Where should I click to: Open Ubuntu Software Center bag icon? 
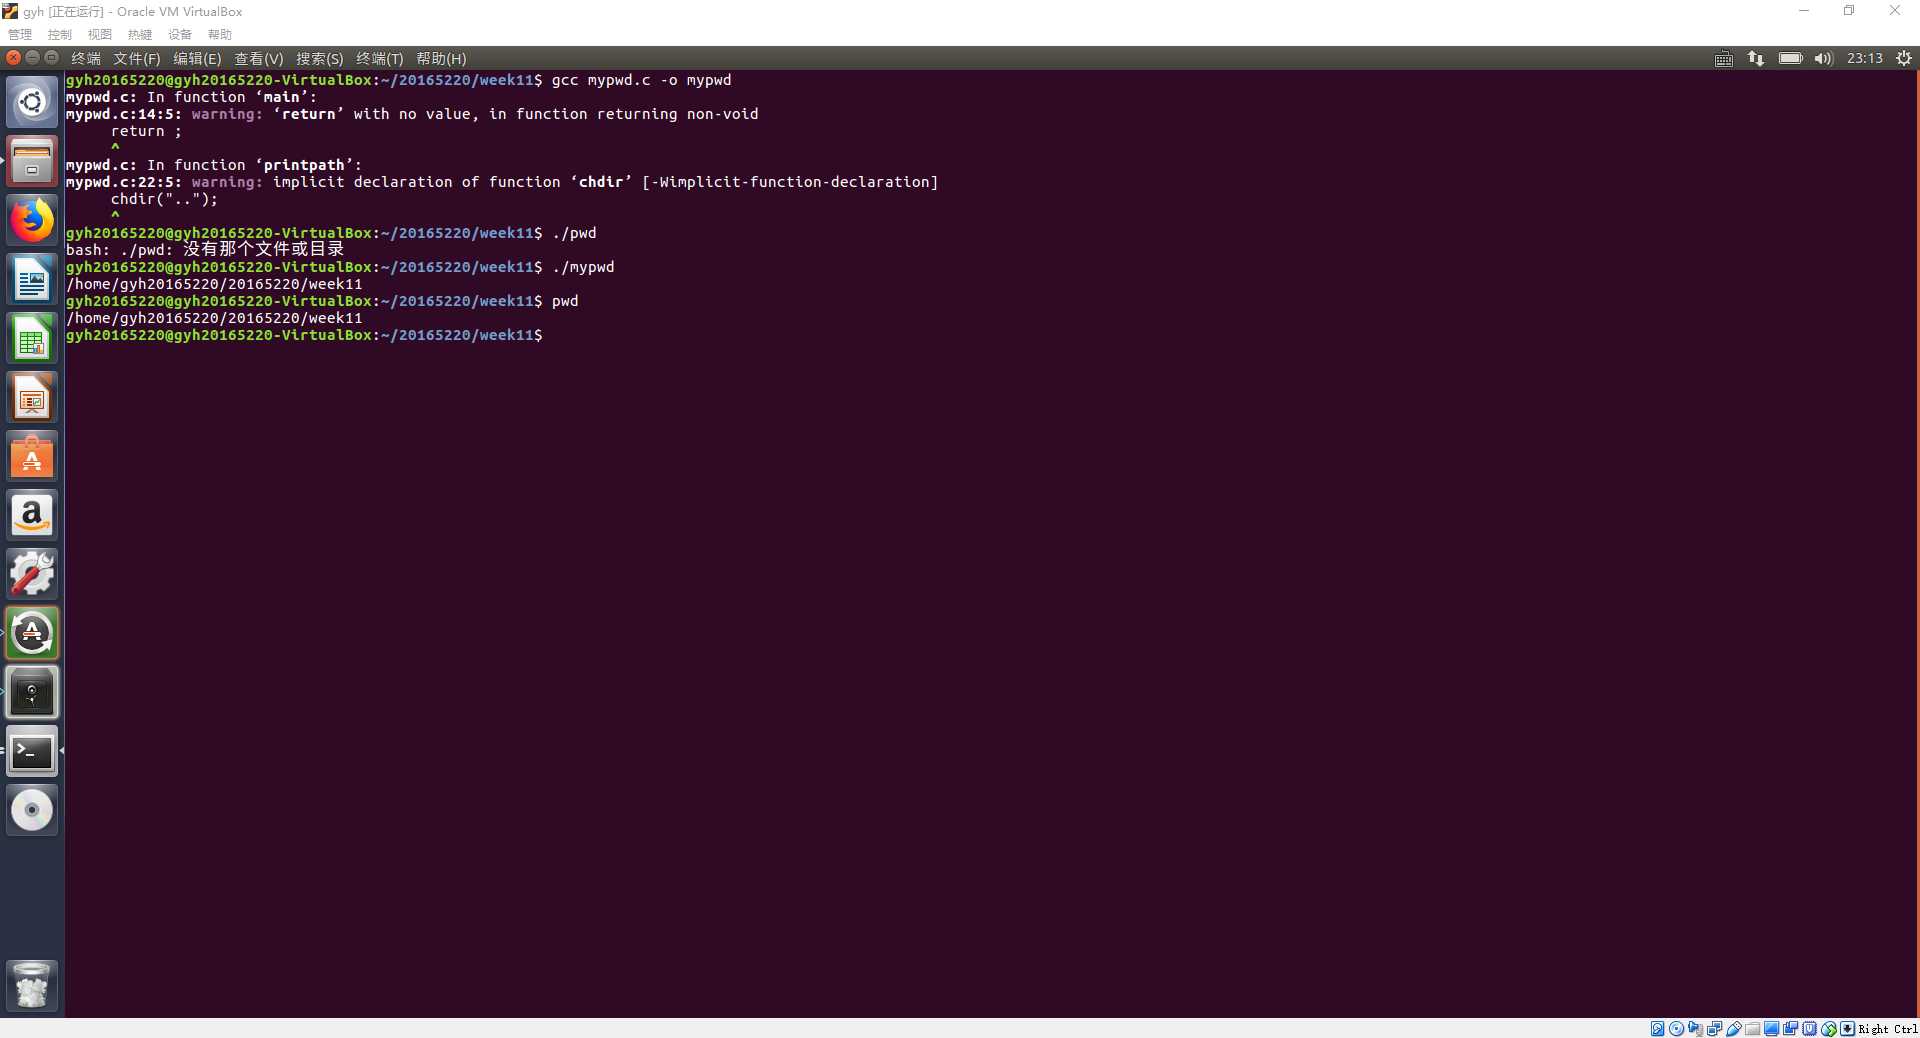32,456
